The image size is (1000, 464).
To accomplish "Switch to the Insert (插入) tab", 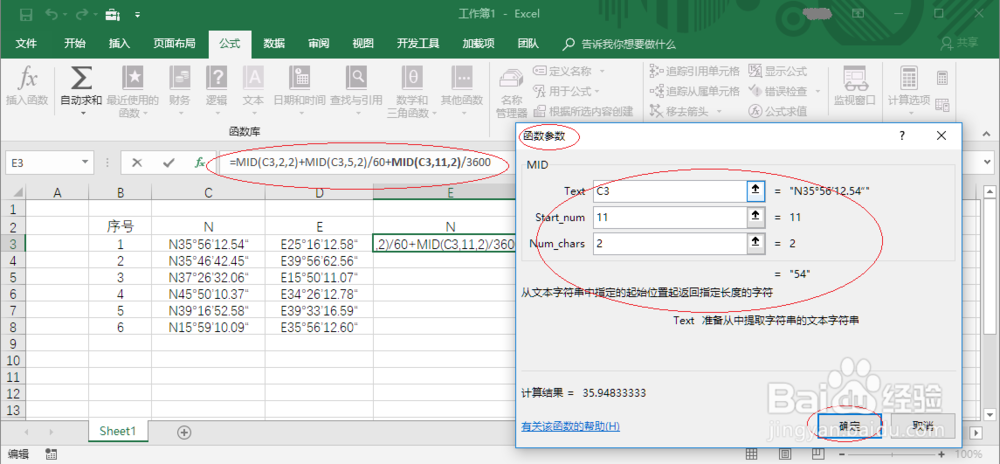I will click(119, 43).
